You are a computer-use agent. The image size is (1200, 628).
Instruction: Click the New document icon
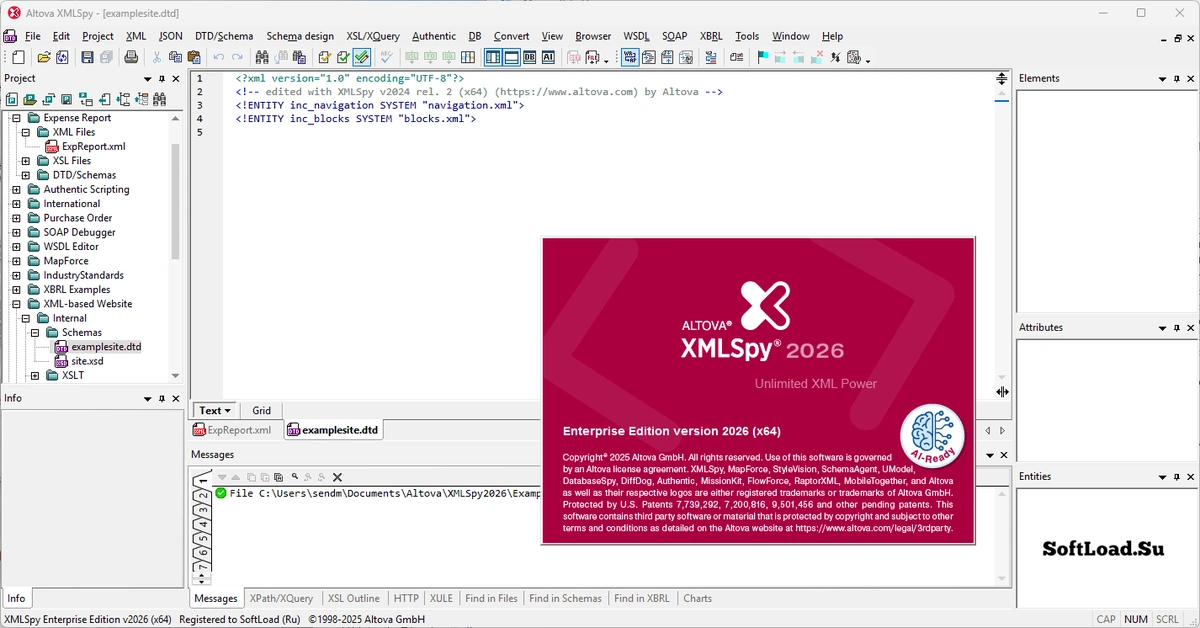click(18, 58)
